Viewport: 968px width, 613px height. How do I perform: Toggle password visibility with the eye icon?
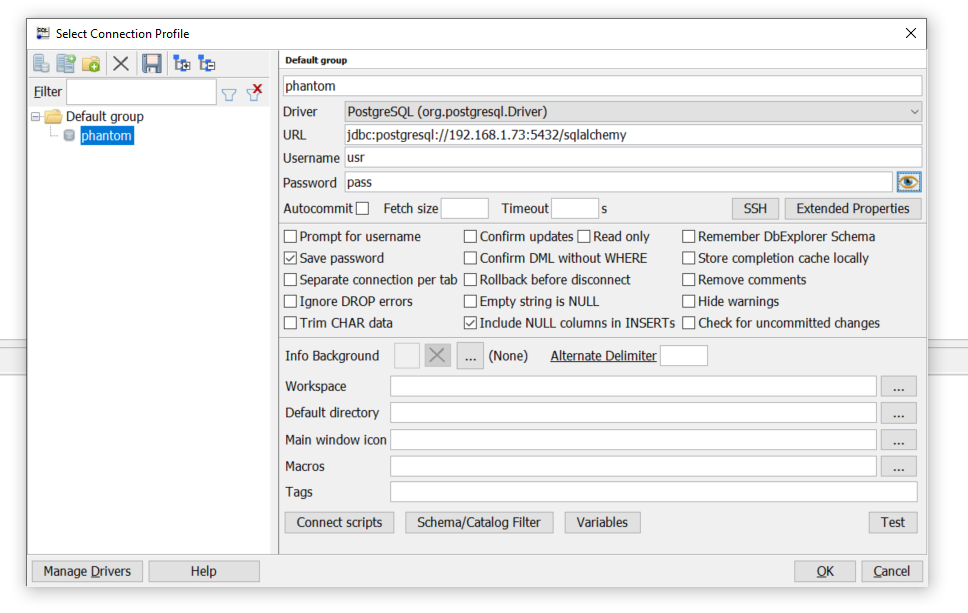click(908, 182)
